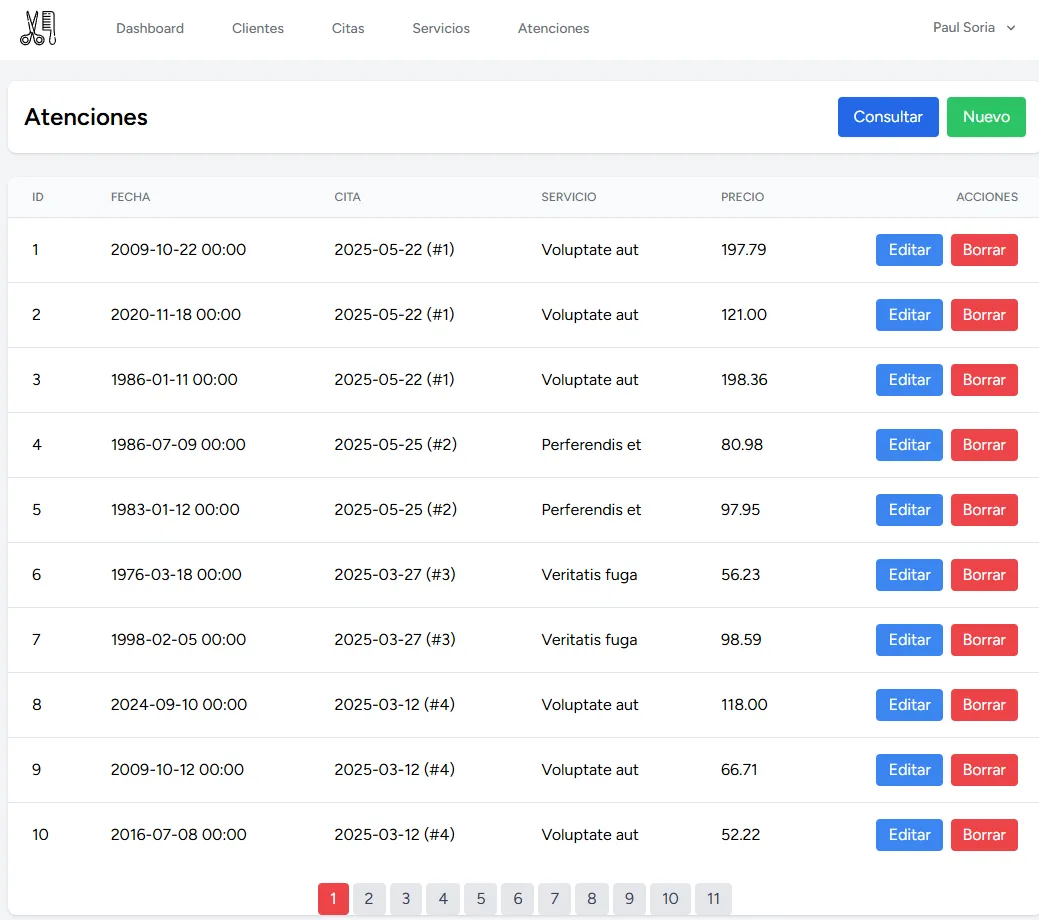Jump to the last page 11
The width and height of the screenshot is (1039, 920).
pos(713,899)
